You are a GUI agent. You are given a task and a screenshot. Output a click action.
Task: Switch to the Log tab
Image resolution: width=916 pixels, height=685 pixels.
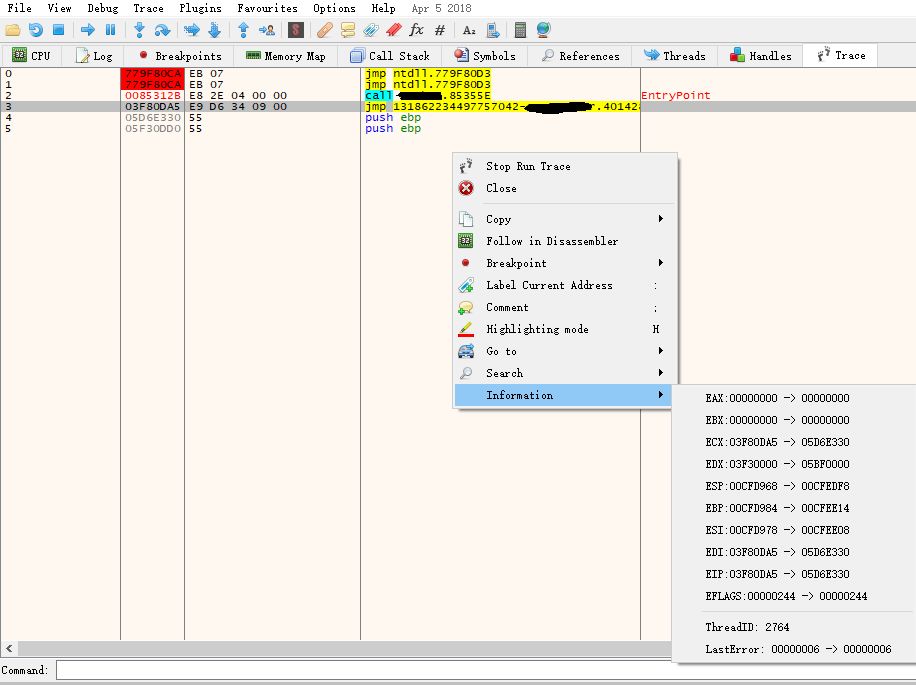[94, 56]
